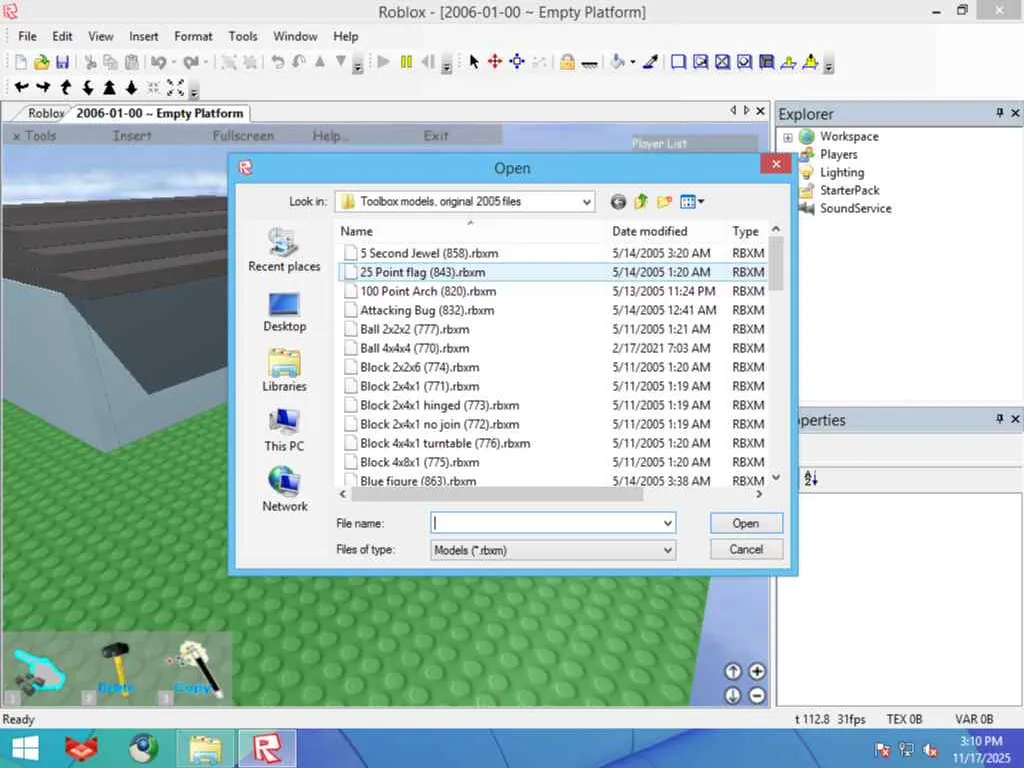This screenshot has height=768, width=1024.
Task: Expand the Workspace tree node
Action: 788,137
